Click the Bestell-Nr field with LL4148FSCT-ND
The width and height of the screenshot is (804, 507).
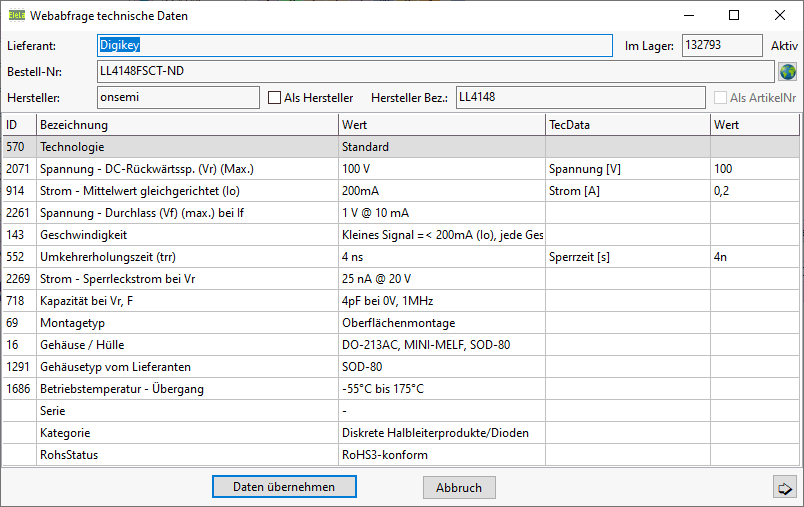(435, 71)
